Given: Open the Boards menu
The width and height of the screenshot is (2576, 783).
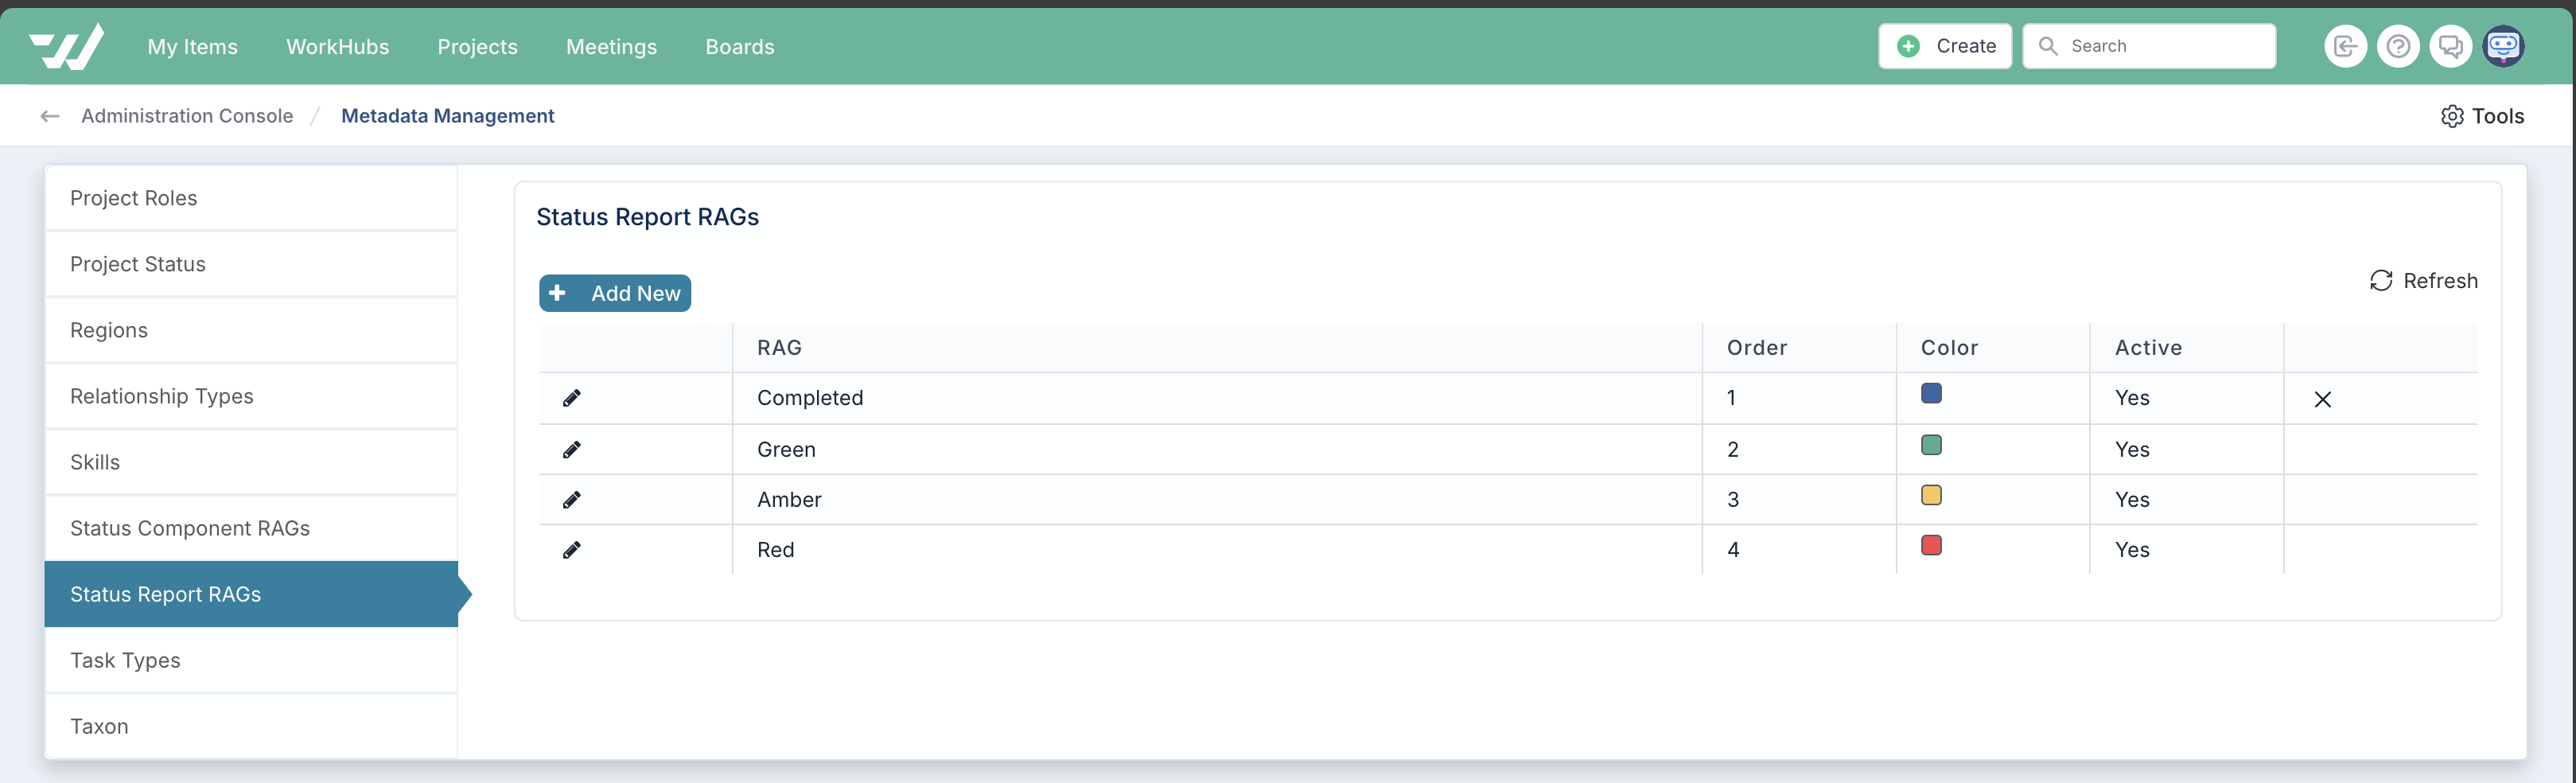Looking at the screenshot, I should [x=739, y=46].
